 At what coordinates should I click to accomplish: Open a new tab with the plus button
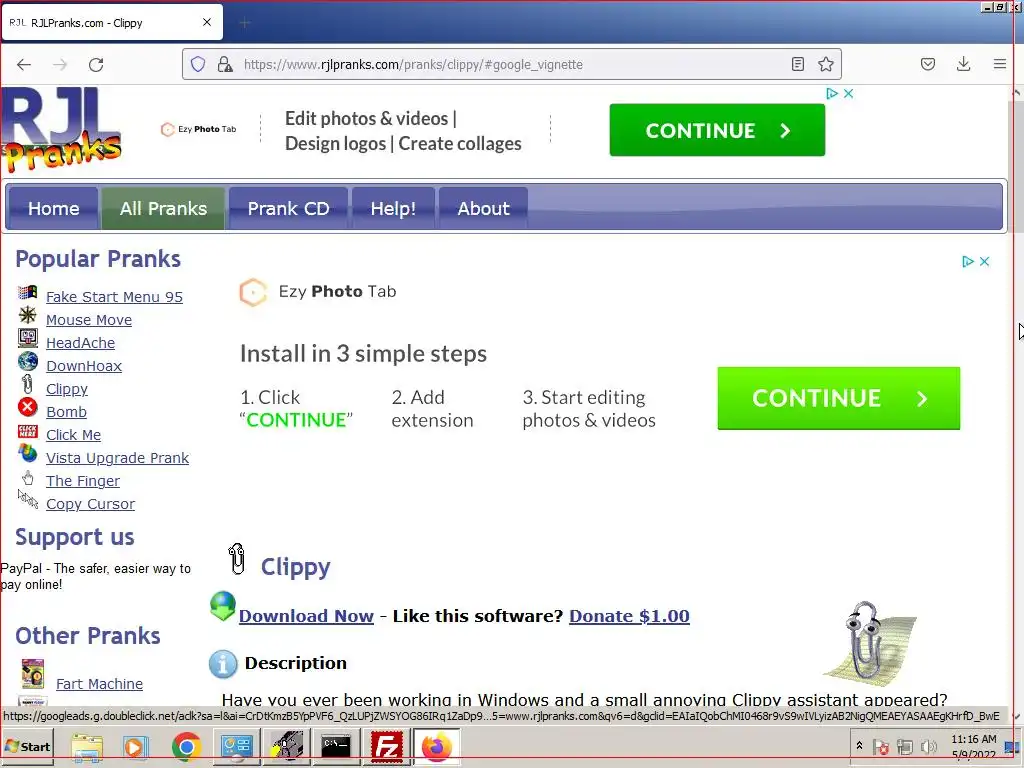tap(245, 24)
